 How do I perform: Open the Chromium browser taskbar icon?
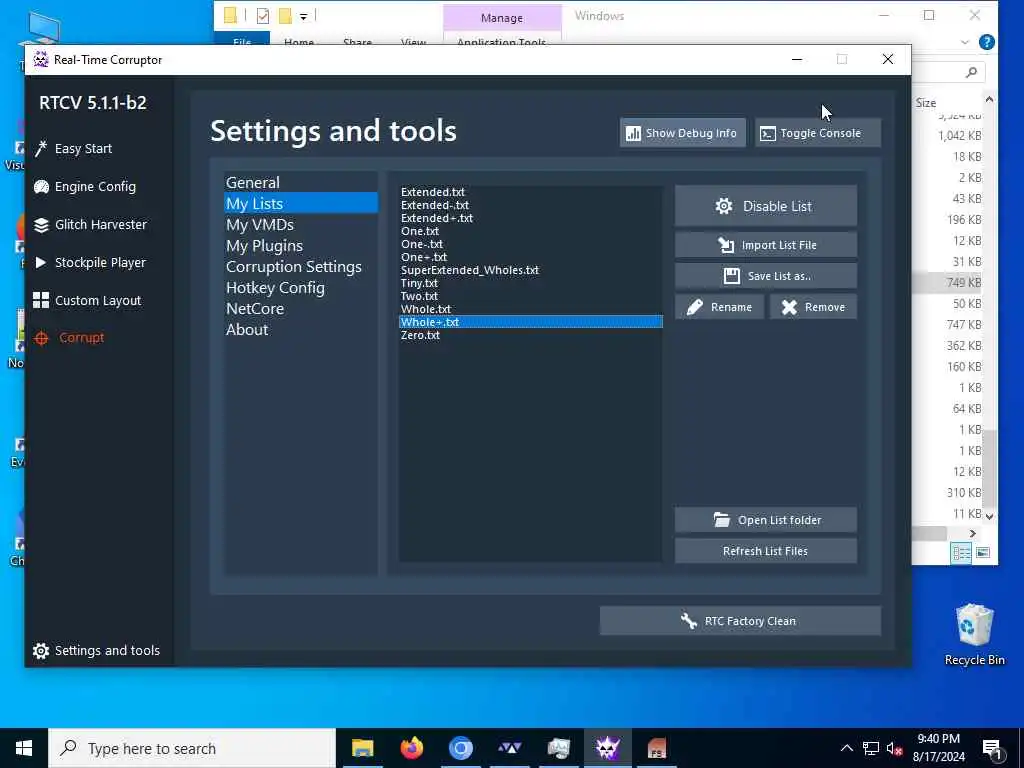[x=460, y=748]
